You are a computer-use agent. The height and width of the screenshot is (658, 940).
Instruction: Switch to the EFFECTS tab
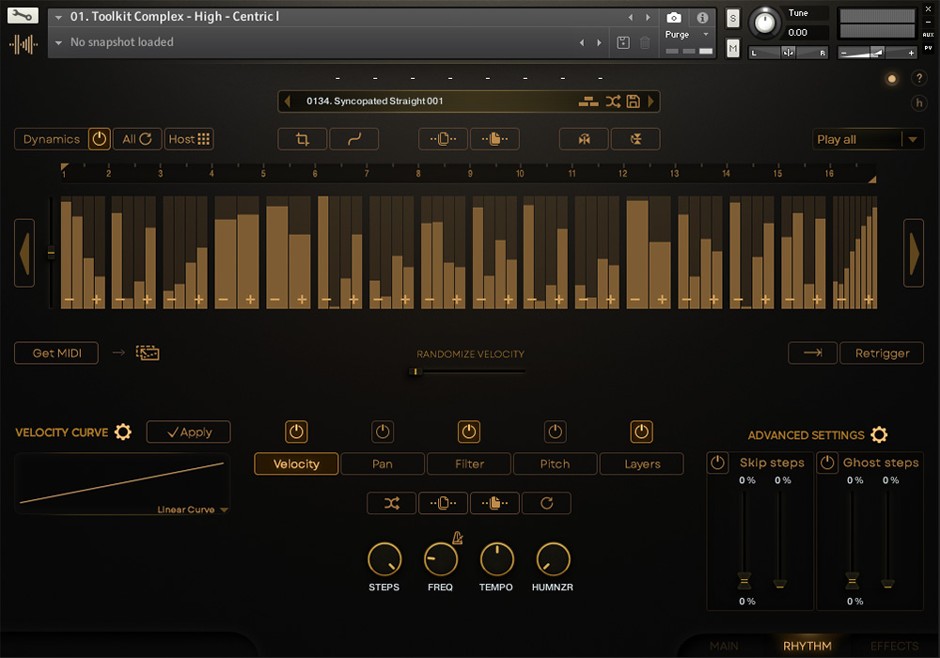point(893,646)
